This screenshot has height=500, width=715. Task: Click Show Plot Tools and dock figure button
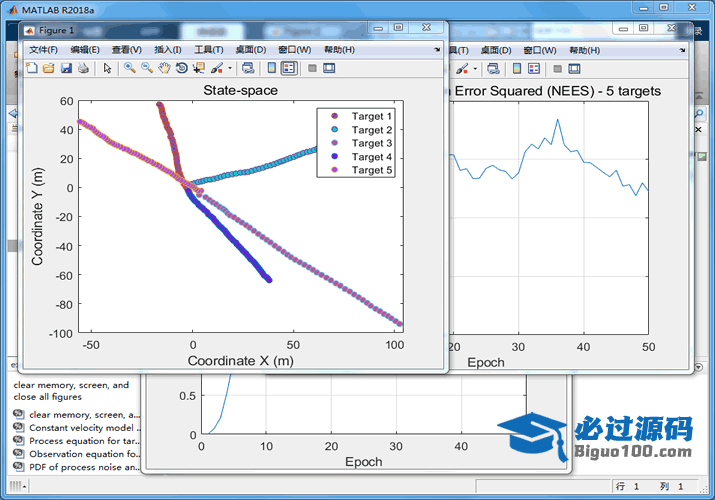click(x=329, y=68)
